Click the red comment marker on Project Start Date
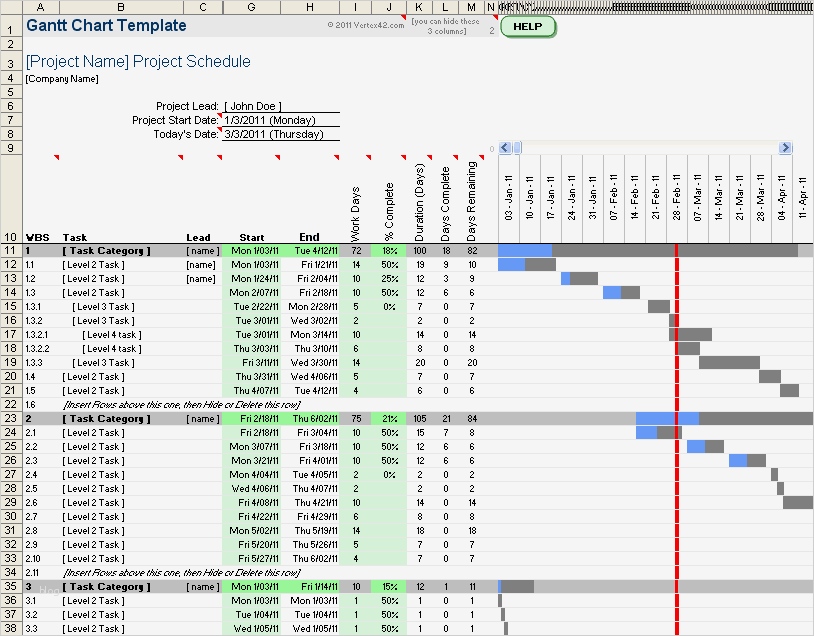The width and height of the screenshot is (814, 636). (220, 114)
